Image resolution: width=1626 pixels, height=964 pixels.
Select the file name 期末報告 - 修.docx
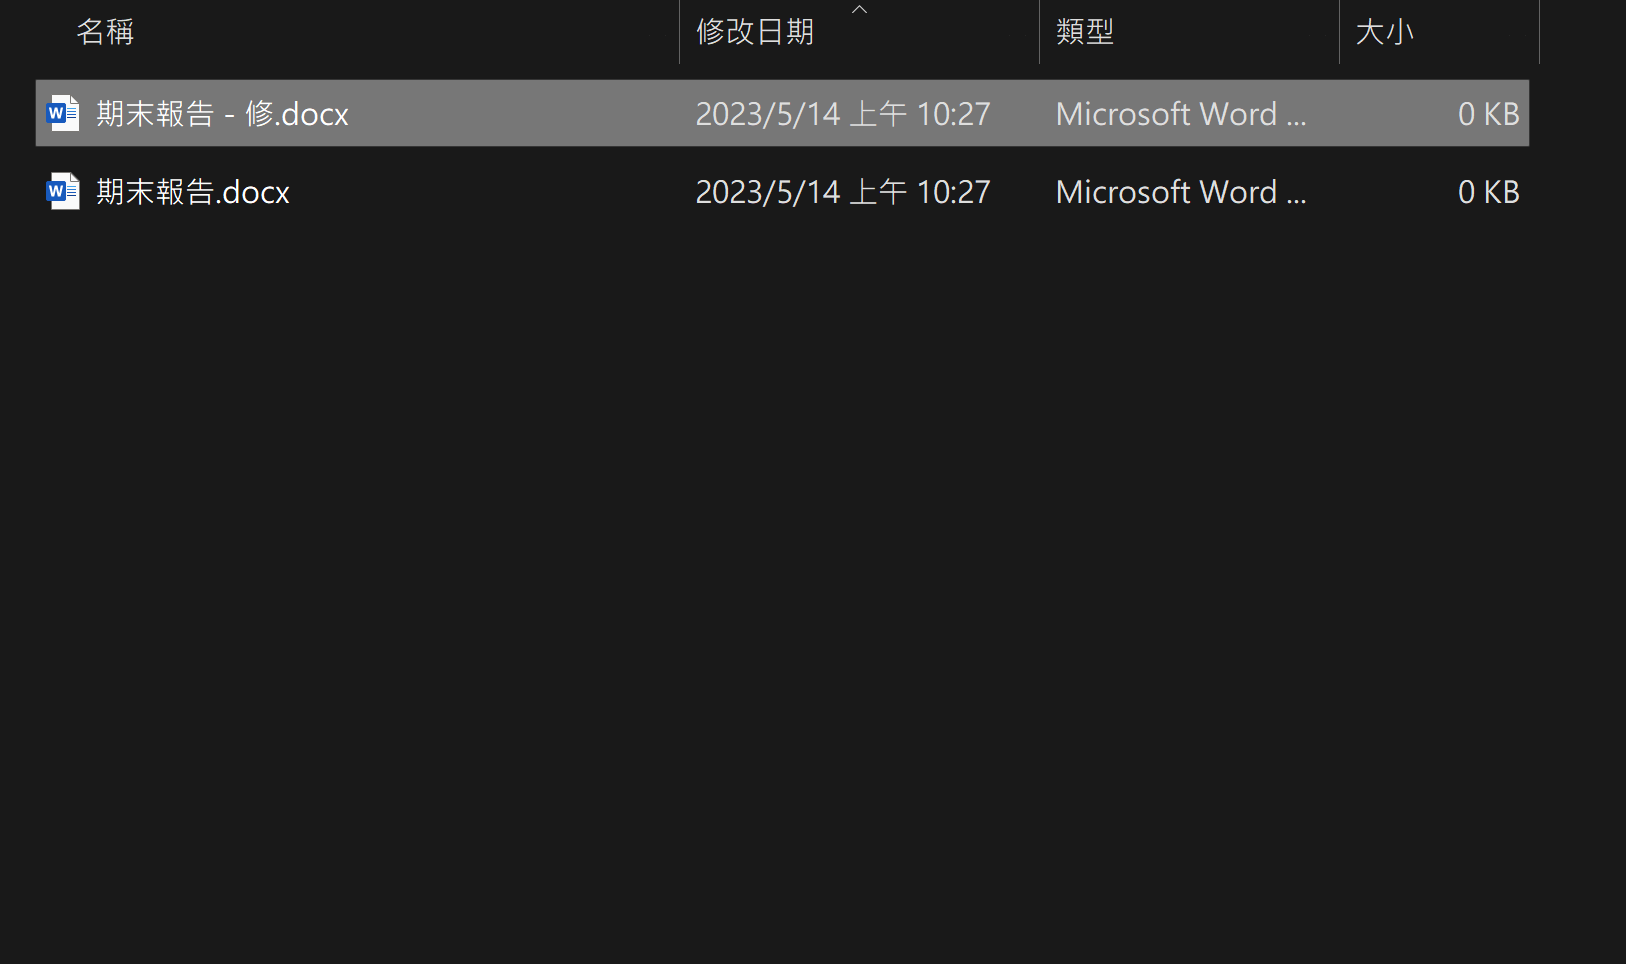[222, 114]
